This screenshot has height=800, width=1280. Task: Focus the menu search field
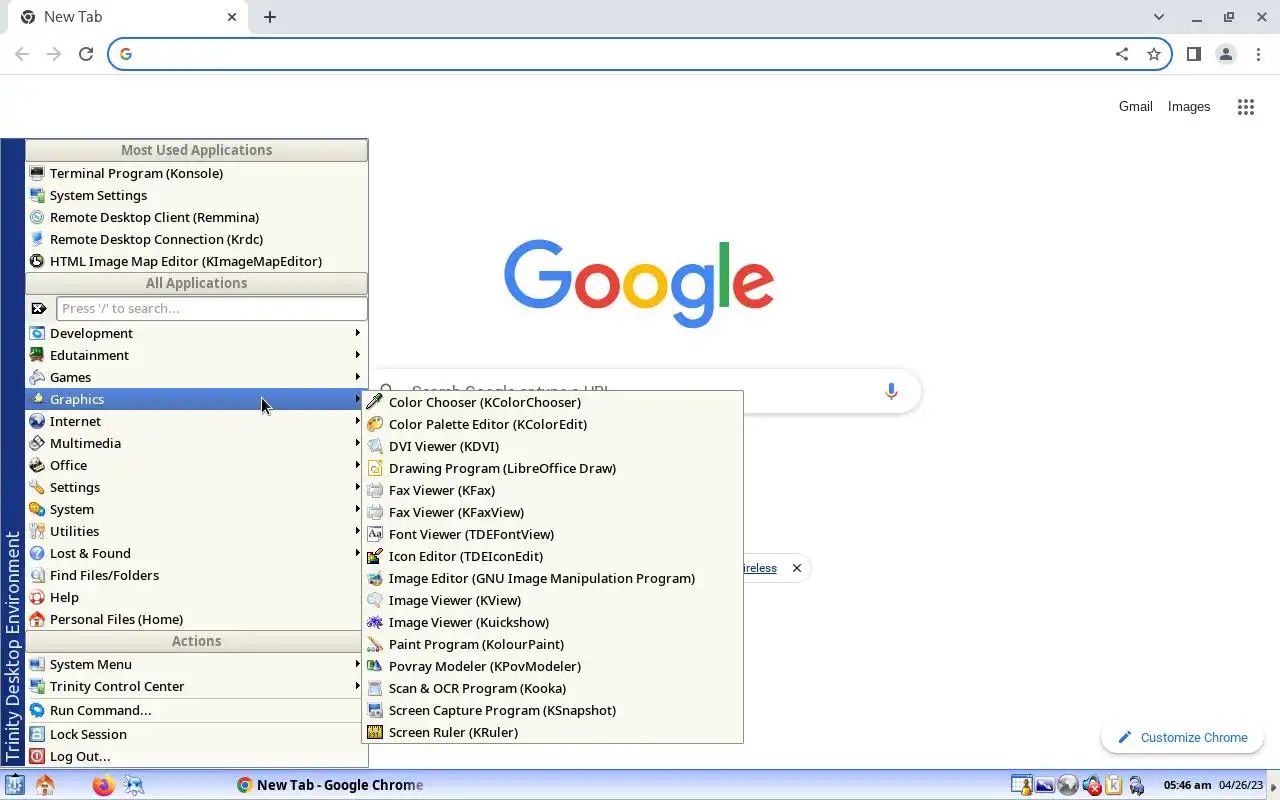point(212,309)
